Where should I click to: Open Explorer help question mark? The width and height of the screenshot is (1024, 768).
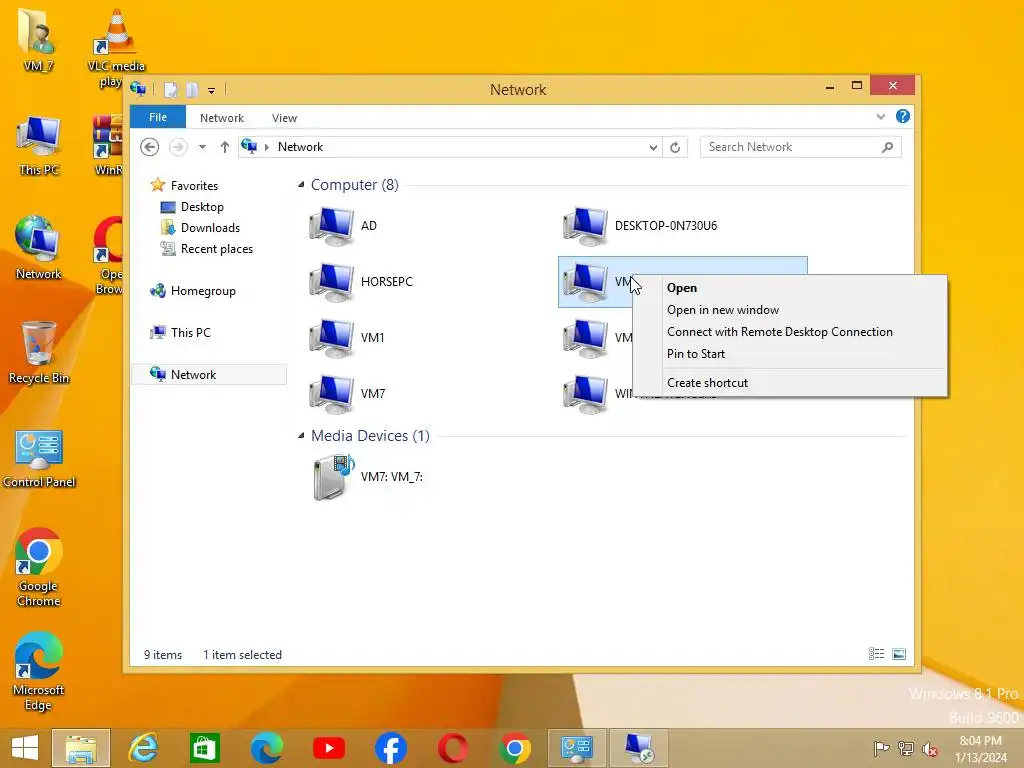pos(903,116)
